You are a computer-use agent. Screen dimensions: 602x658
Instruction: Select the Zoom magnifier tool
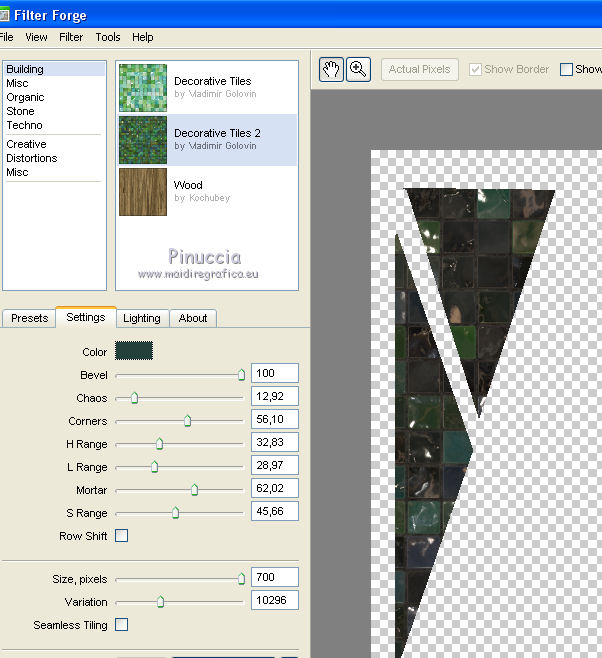click(358, 69)
